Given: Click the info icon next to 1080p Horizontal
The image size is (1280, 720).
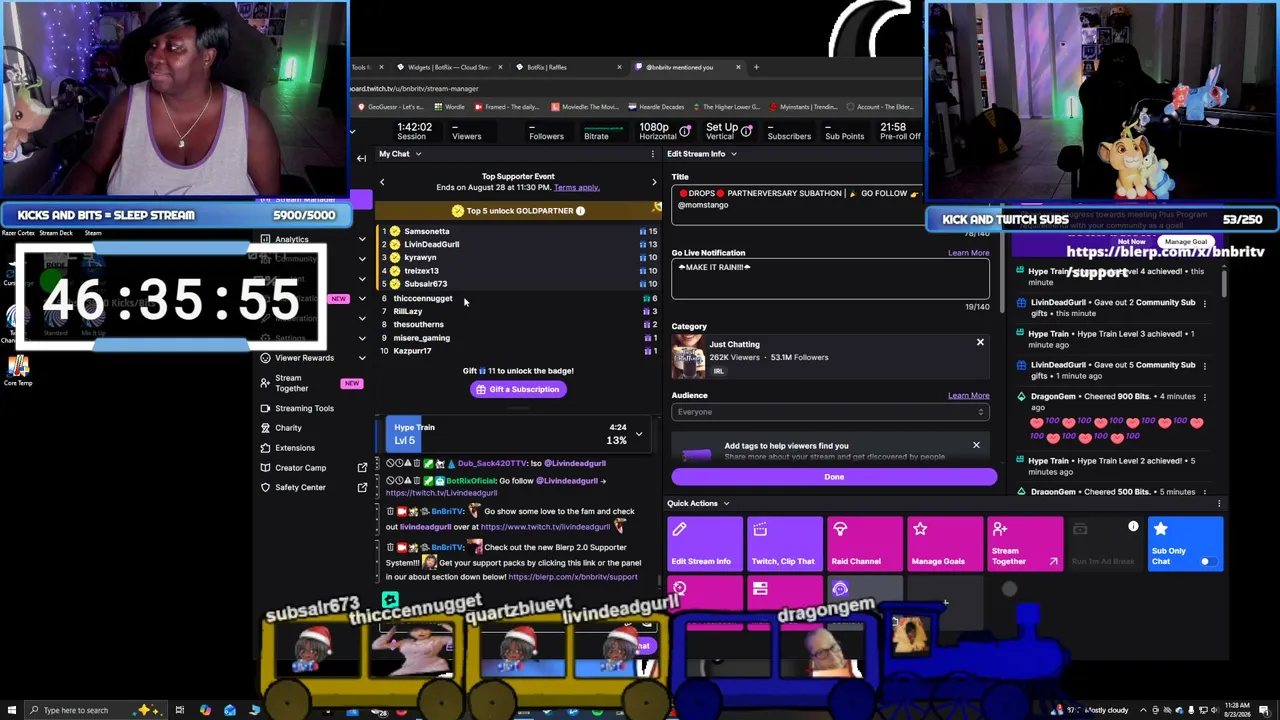Looking at the screenshot, I should pos(685,132).
